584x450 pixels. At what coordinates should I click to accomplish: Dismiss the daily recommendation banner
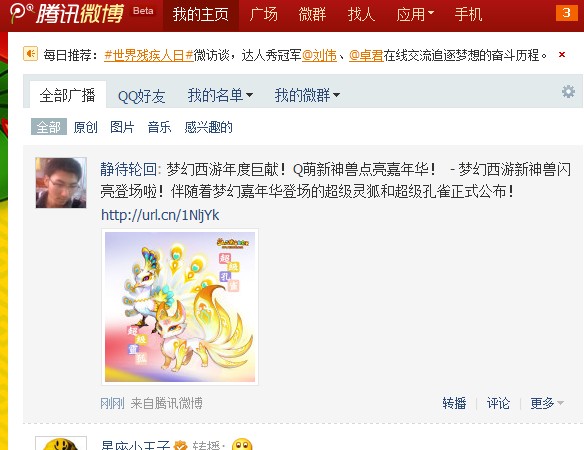(562, 55)
